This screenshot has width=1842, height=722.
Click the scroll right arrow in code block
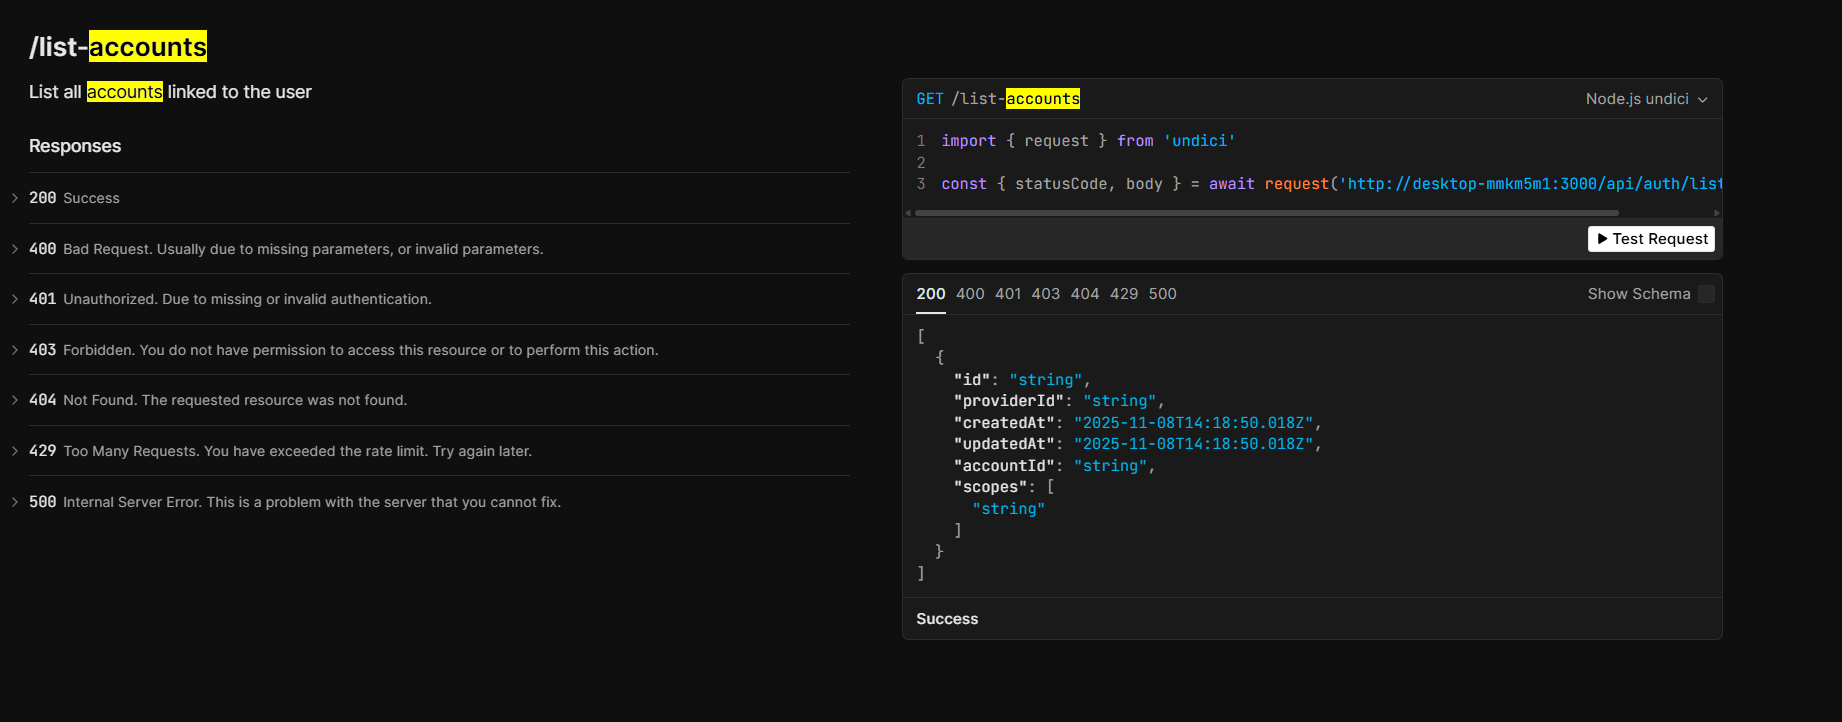click(x=1716, y=213)
